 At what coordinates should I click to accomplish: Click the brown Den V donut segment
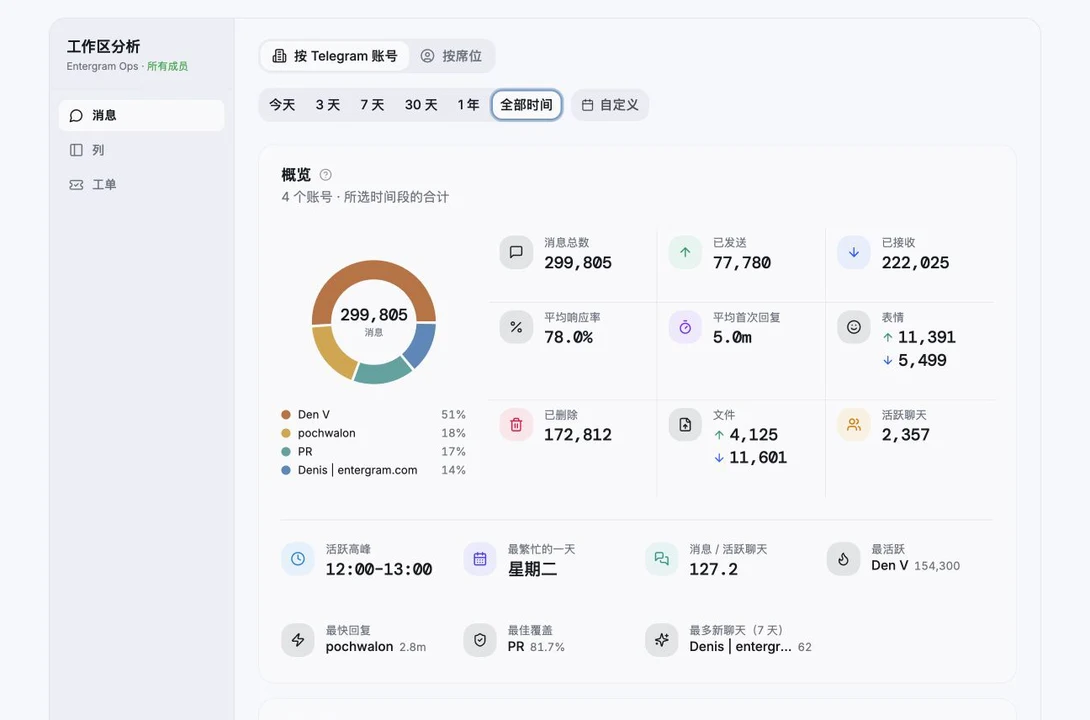(x=373, y=271)
